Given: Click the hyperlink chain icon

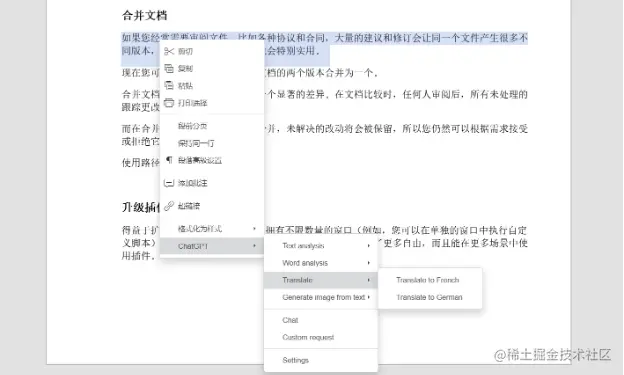Looking at the screenshot, I should [x=169, y=205].
